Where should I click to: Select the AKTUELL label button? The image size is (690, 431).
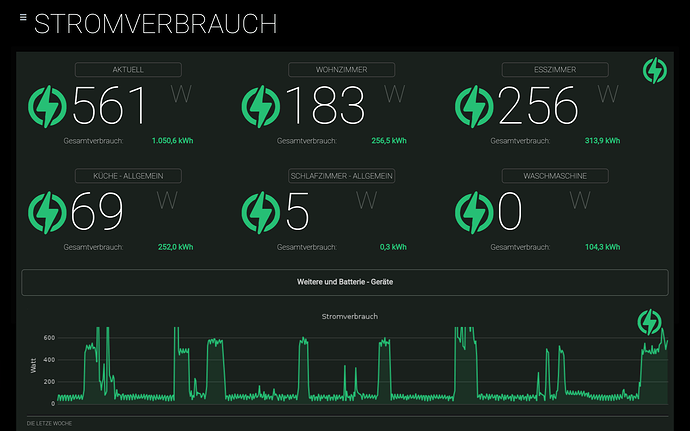pyautogui.click(x=129, y=70)
